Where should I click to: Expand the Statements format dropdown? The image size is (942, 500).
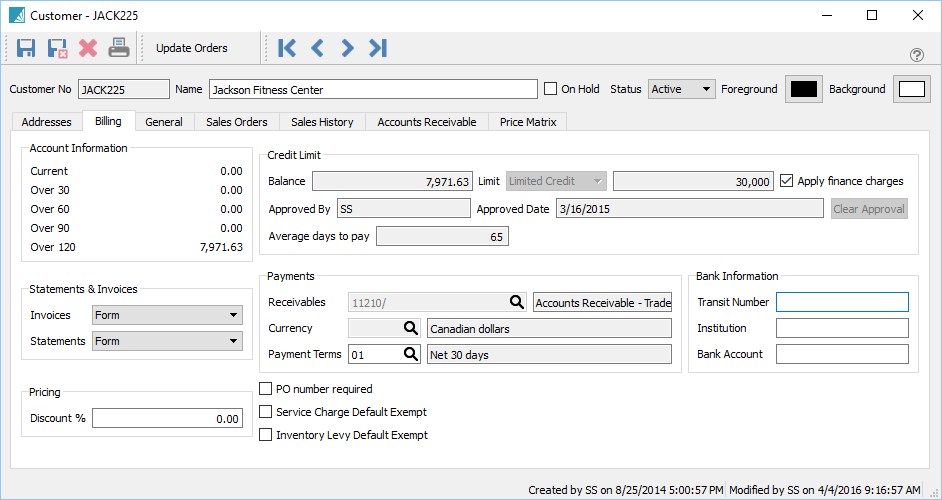point(166,341)
